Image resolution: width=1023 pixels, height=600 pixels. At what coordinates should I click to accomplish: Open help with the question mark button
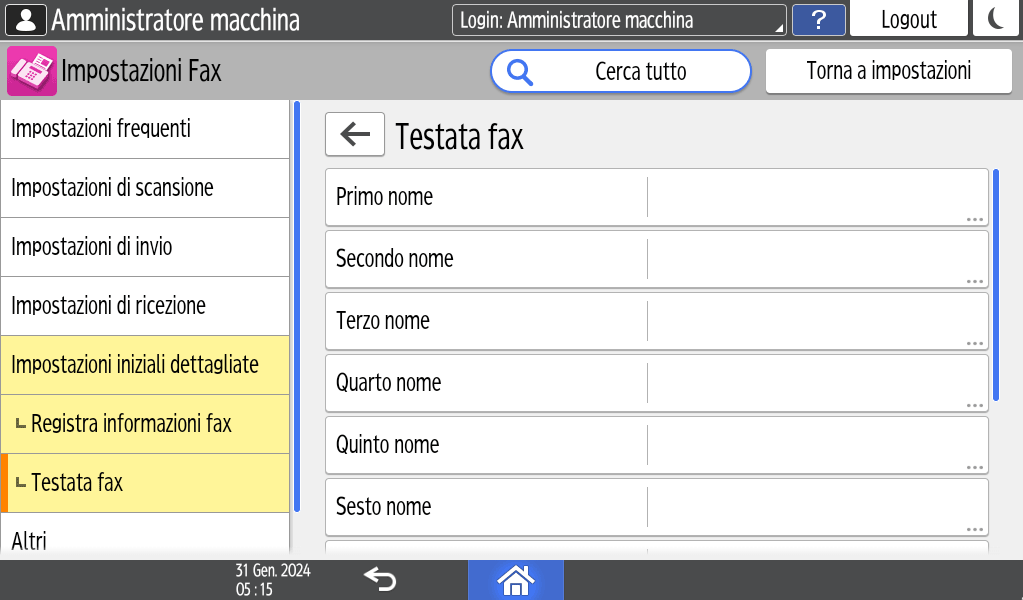818,20
